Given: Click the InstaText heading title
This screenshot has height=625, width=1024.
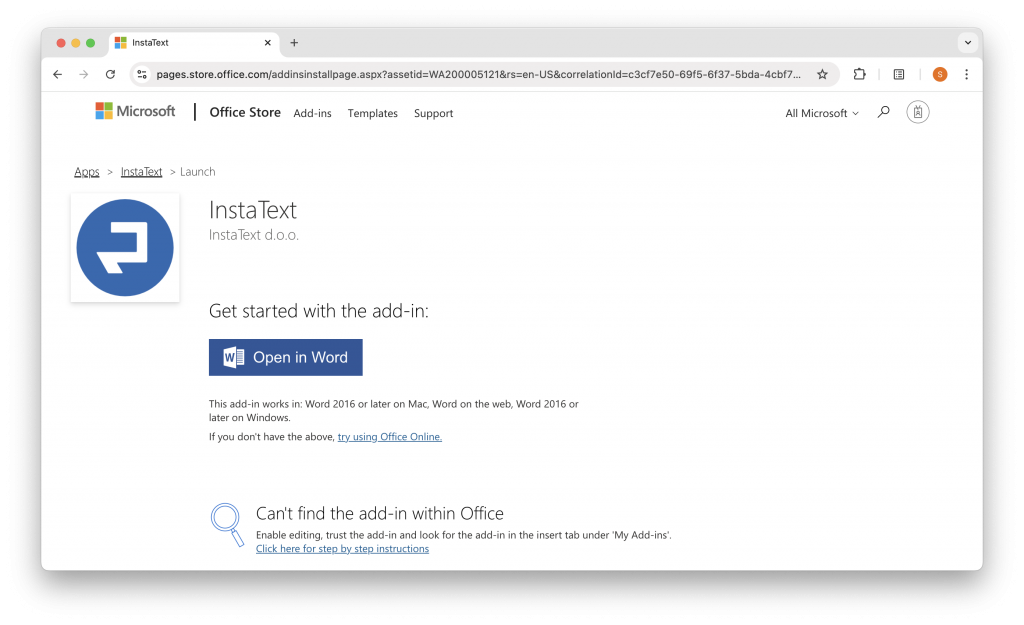Looking at the screenshot, I should [x=253, y=210].
